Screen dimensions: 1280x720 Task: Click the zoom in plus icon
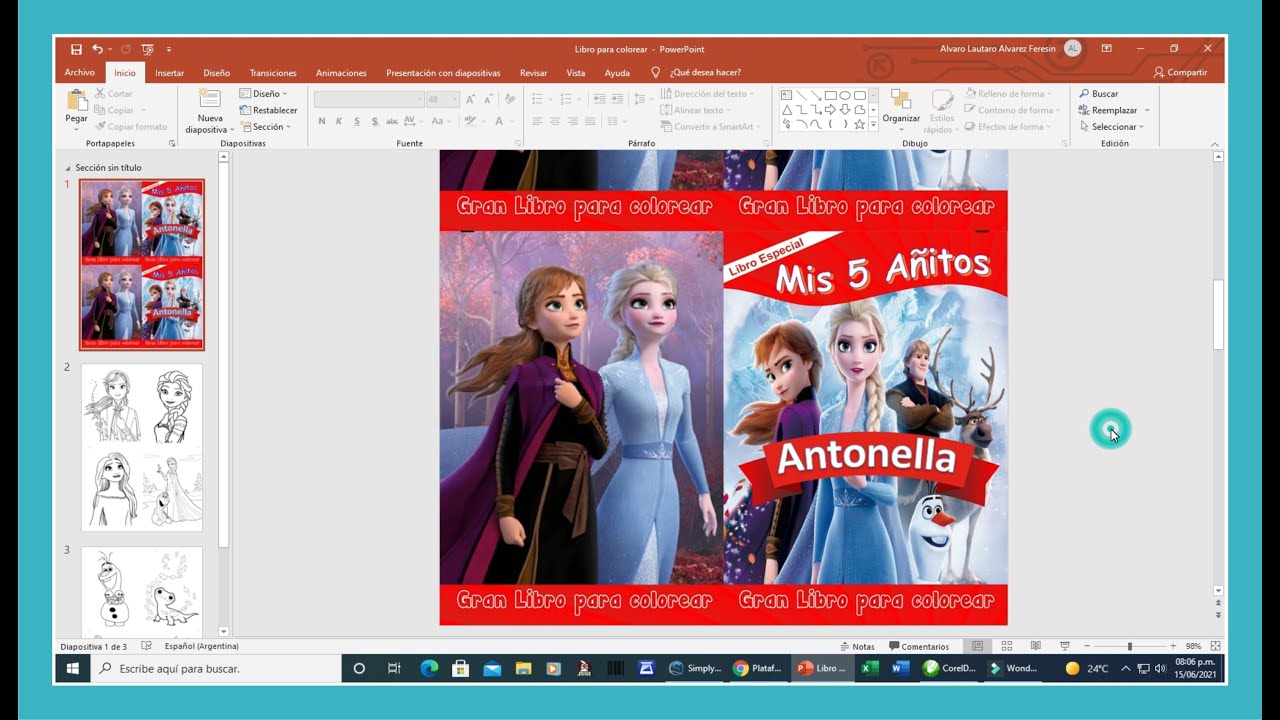(x=1172, y=646)
